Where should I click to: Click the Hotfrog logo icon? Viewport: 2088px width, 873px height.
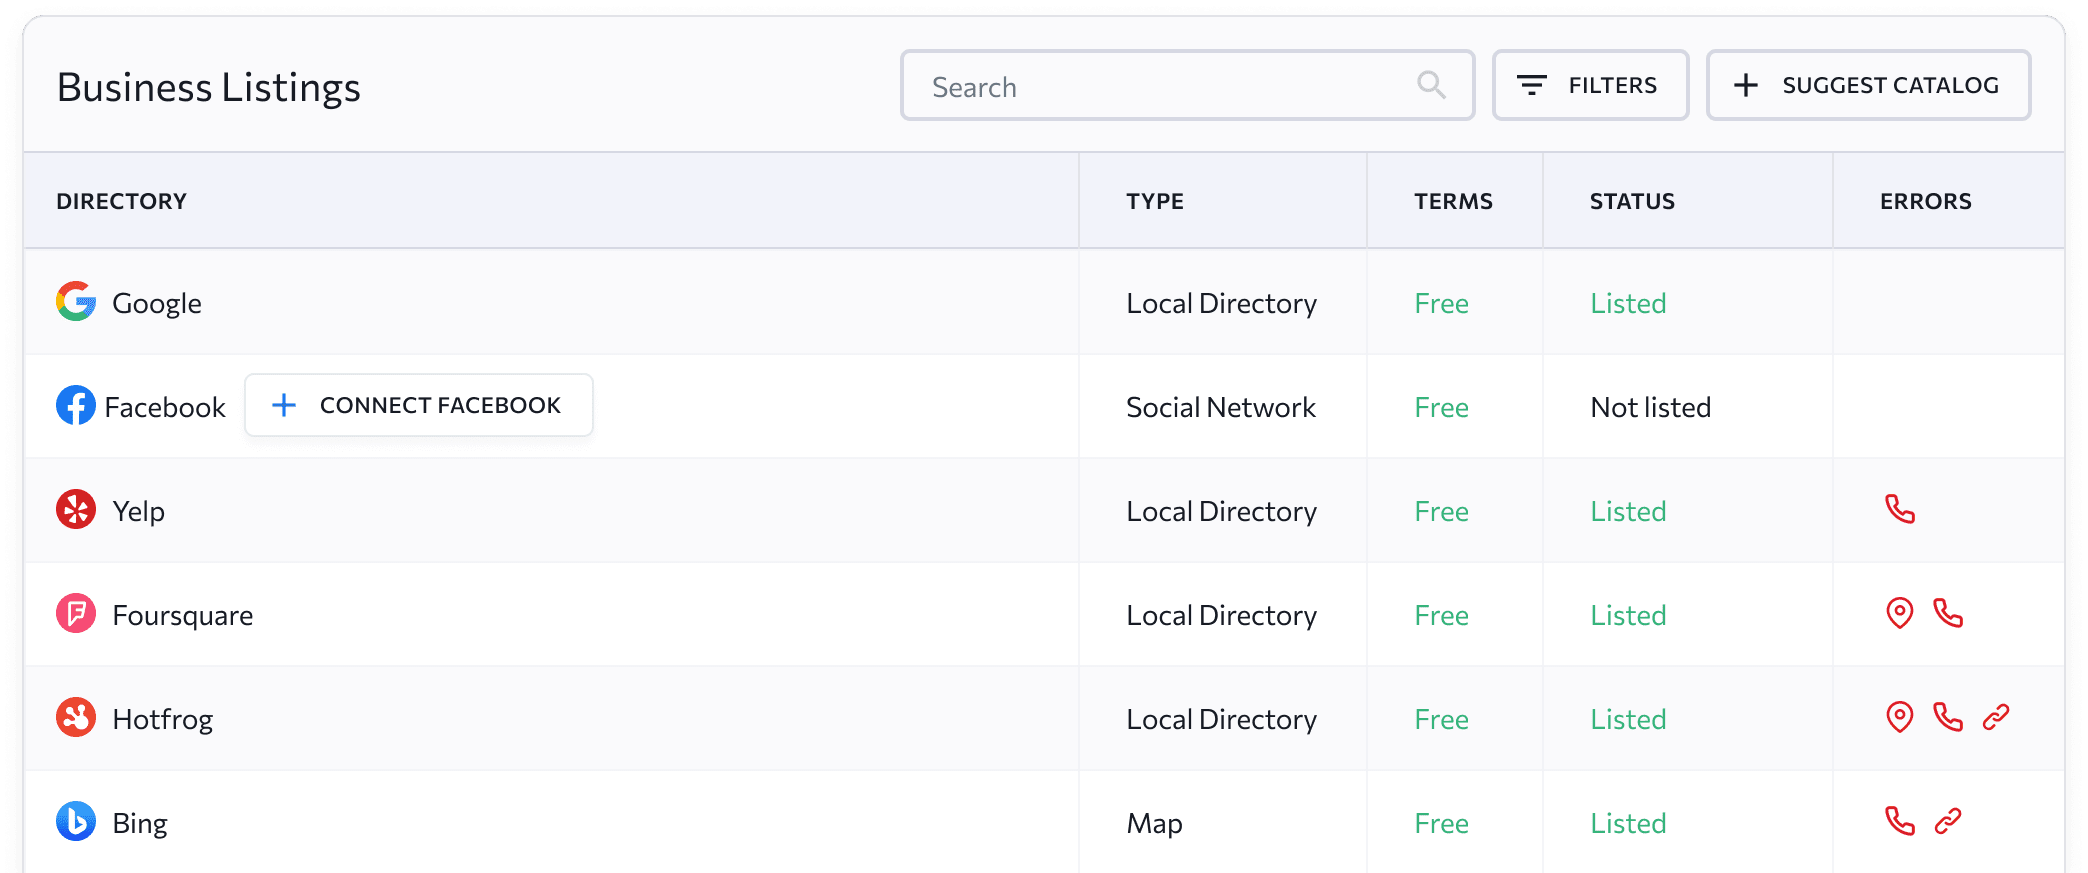76,717
